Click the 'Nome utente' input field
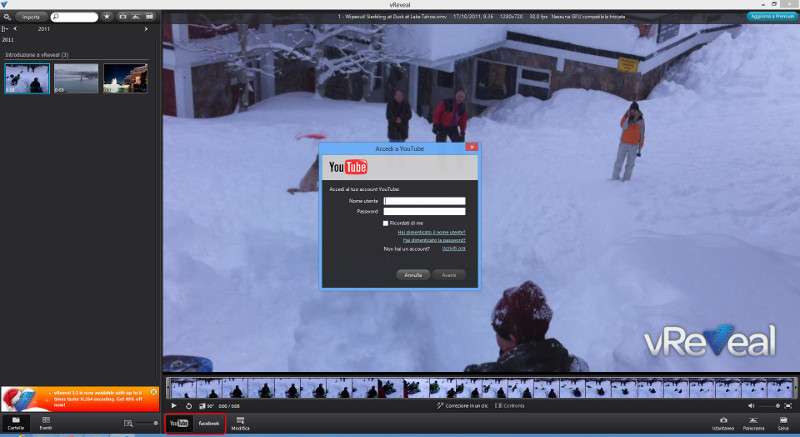 pyautogui.click(x=424, y=200)
